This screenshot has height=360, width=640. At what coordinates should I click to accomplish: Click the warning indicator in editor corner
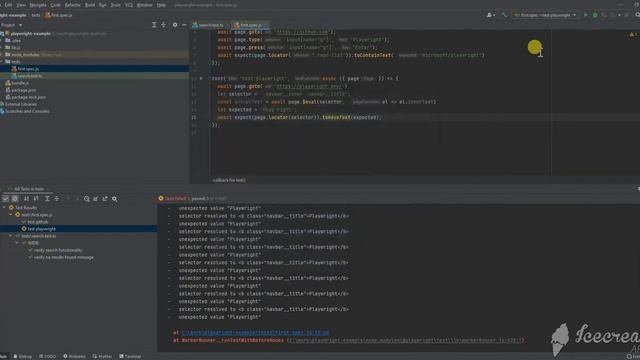[632, 35]
